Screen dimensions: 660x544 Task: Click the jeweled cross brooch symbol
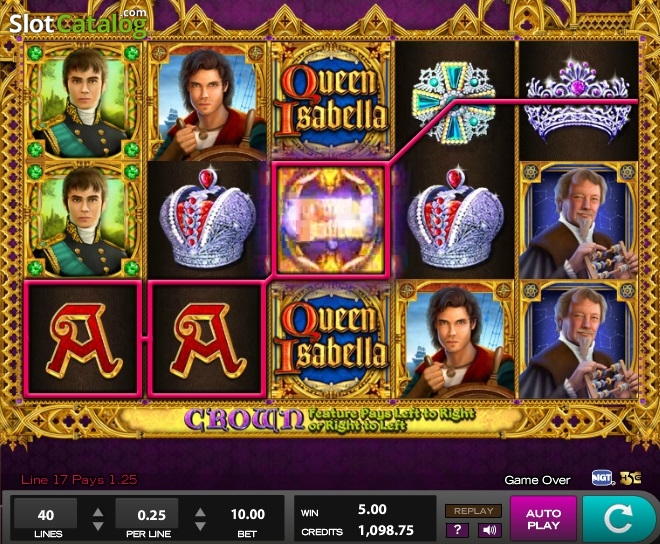click(x=455, y=101)
